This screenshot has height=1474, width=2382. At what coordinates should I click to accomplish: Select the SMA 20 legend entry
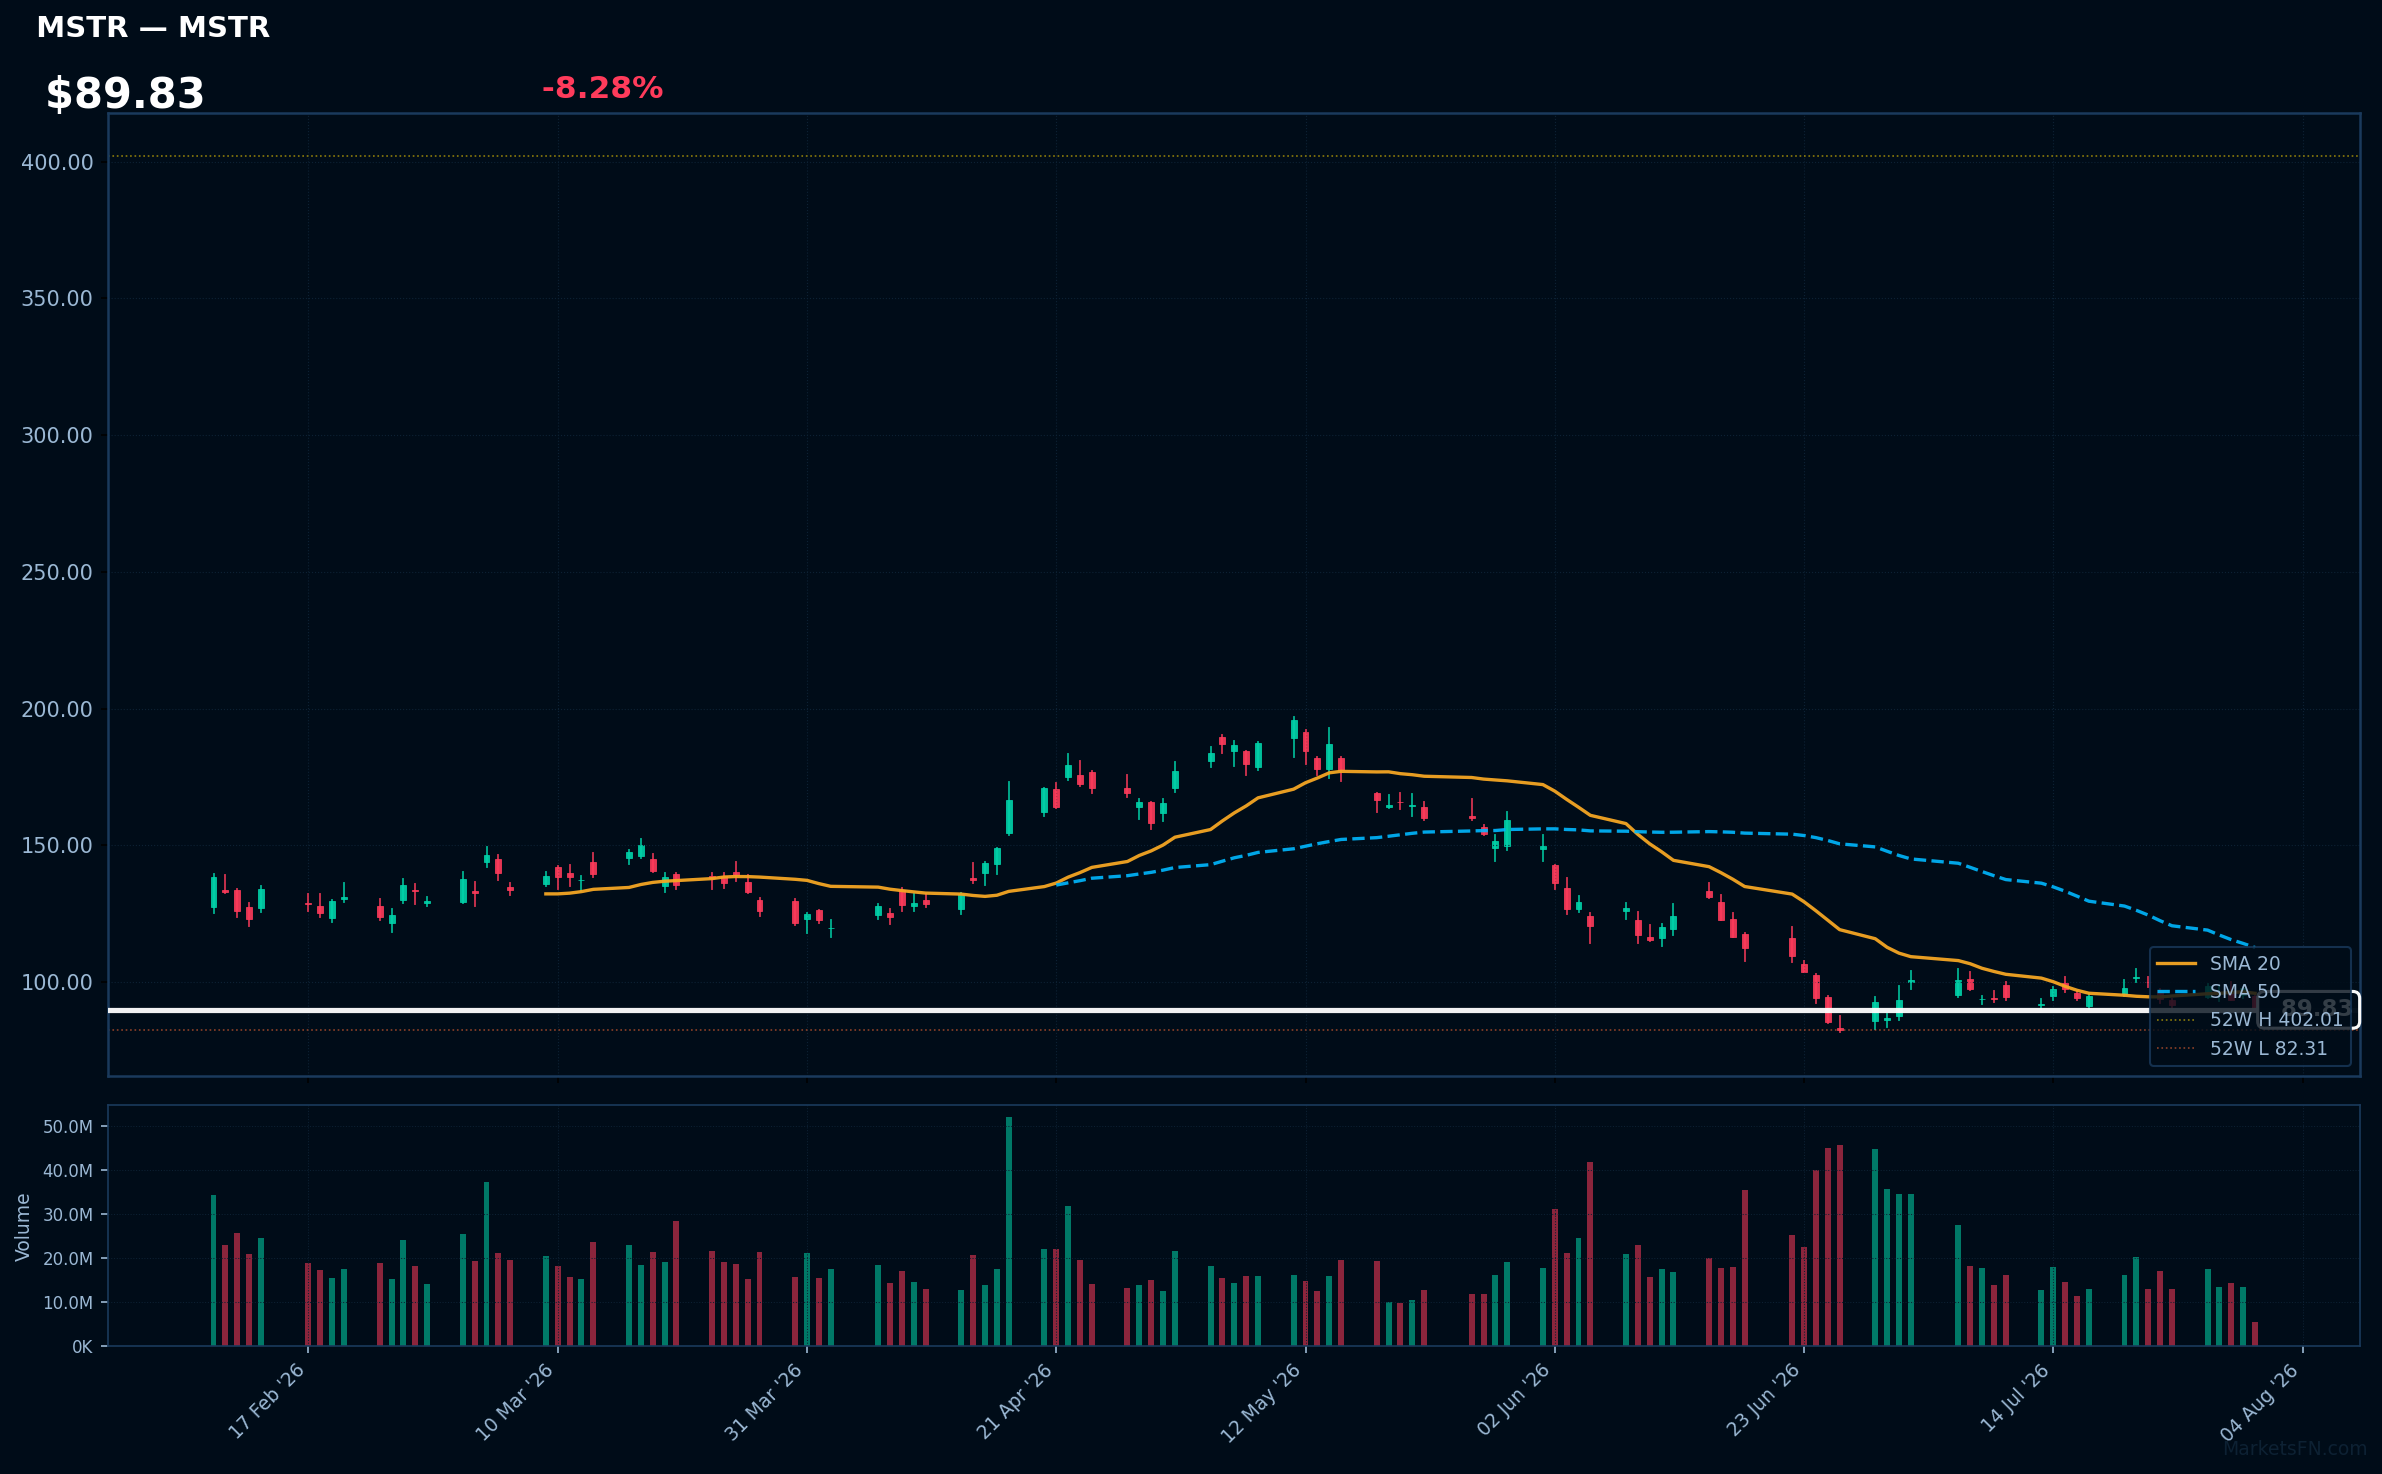pos(2219,963)
